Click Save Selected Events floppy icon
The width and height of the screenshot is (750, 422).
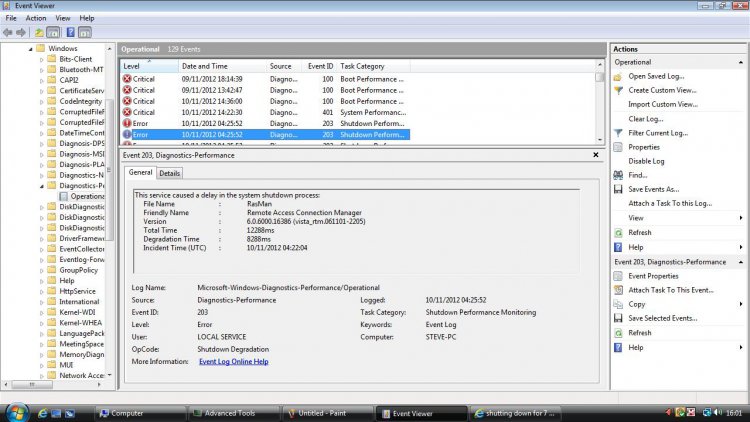pos(618,318)
